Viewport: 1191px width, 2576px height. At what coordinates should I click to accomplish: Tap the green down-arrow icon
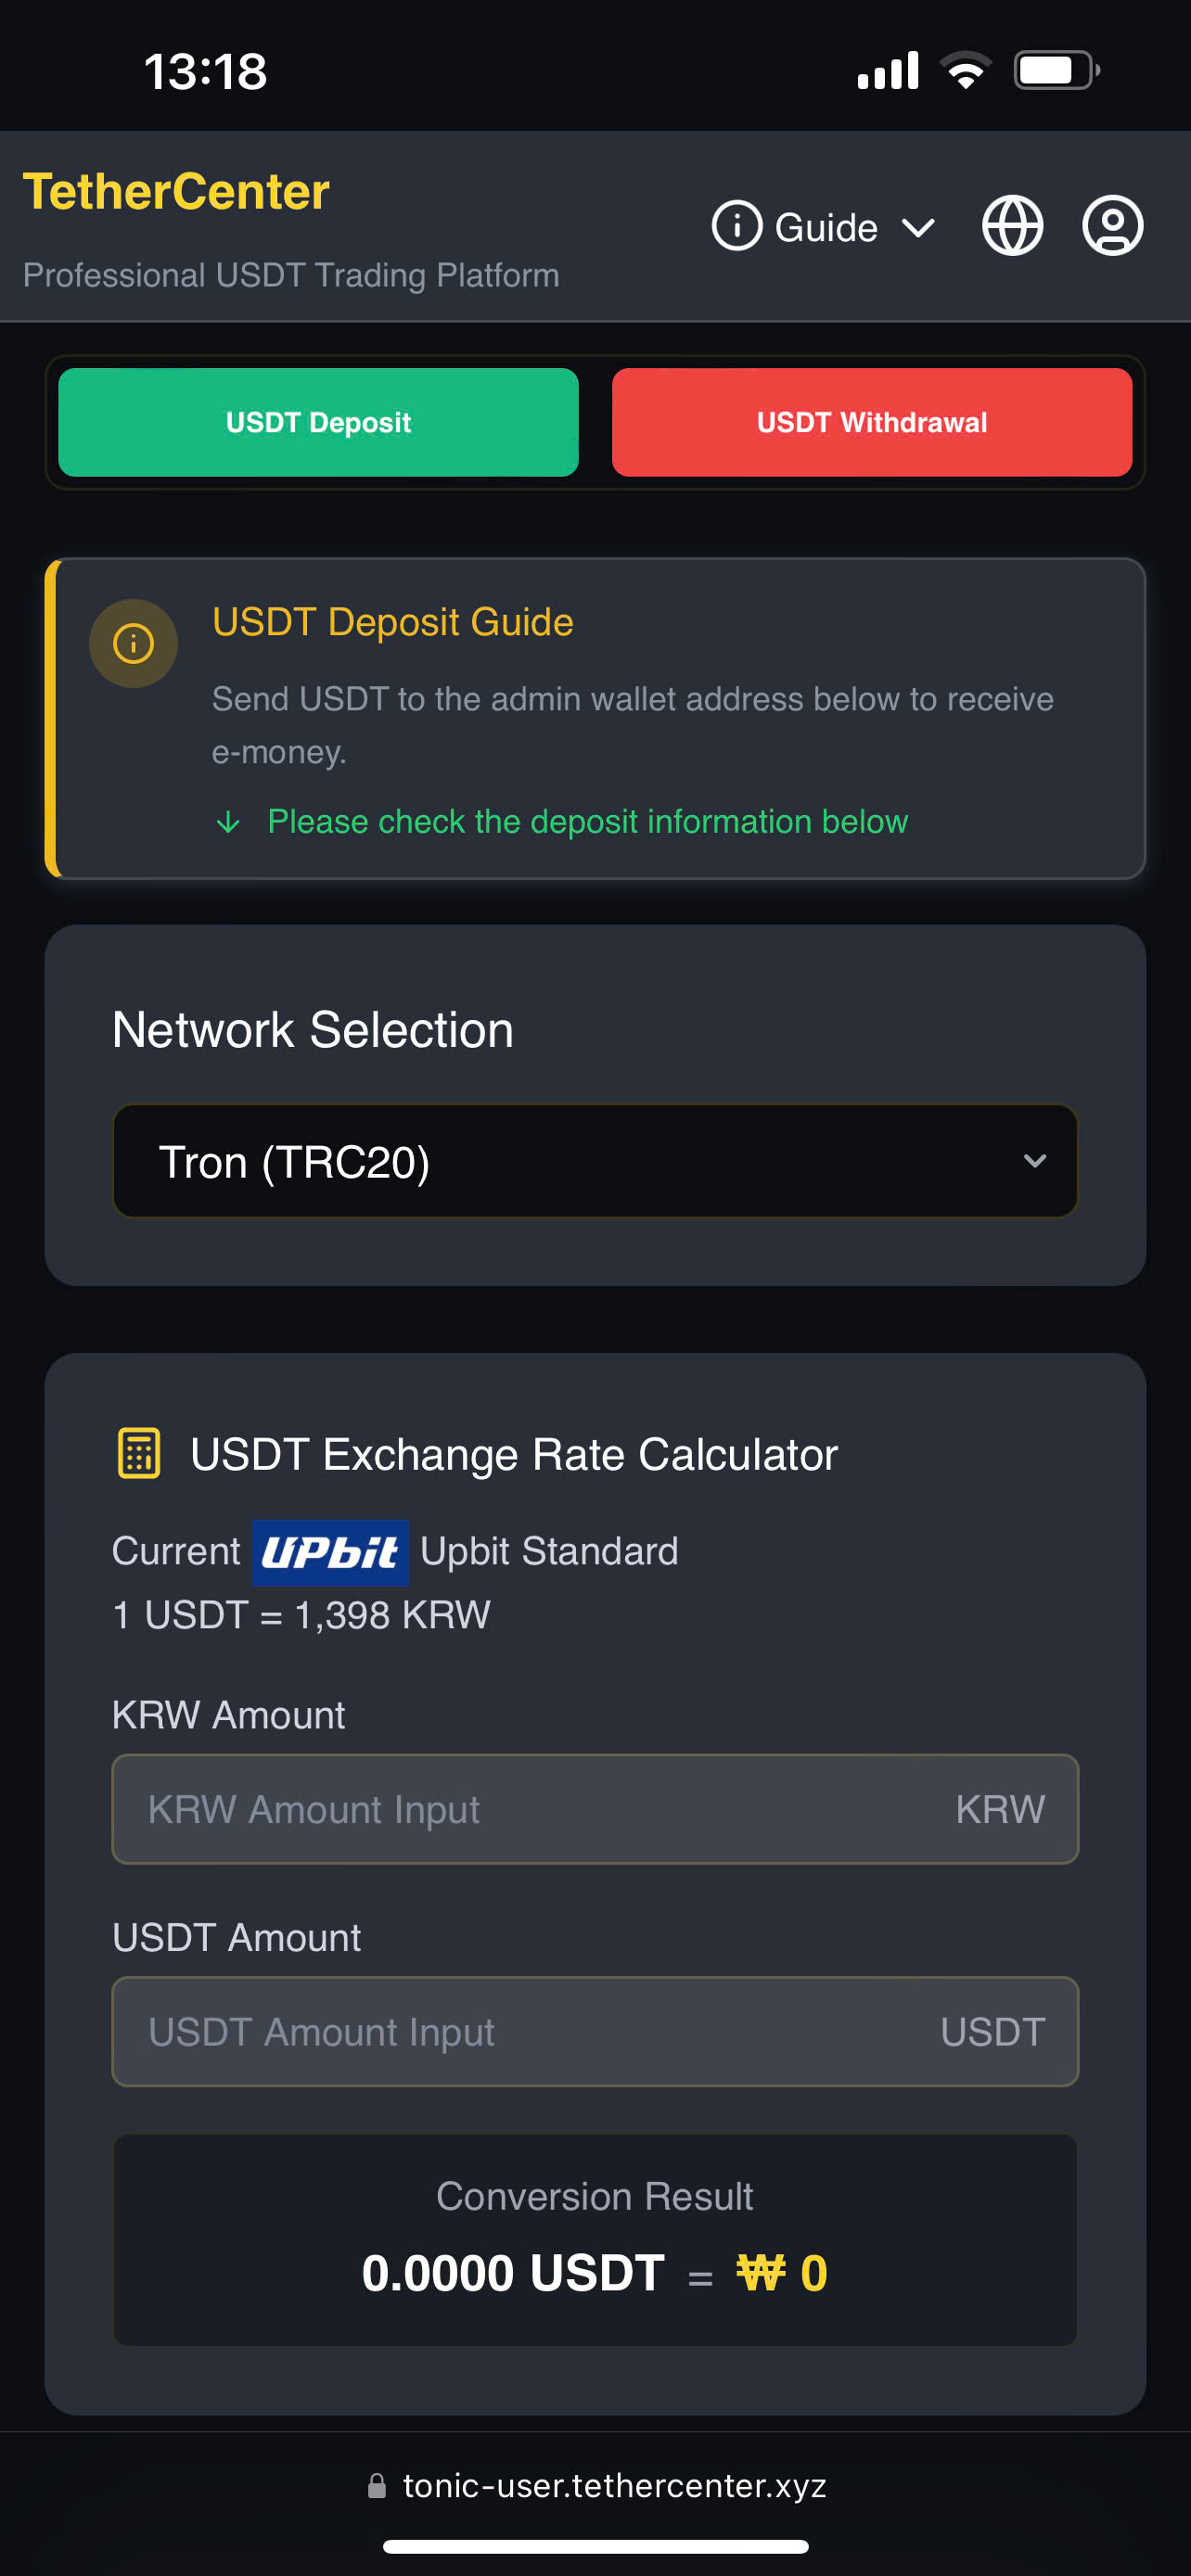(x=228, y=822)
